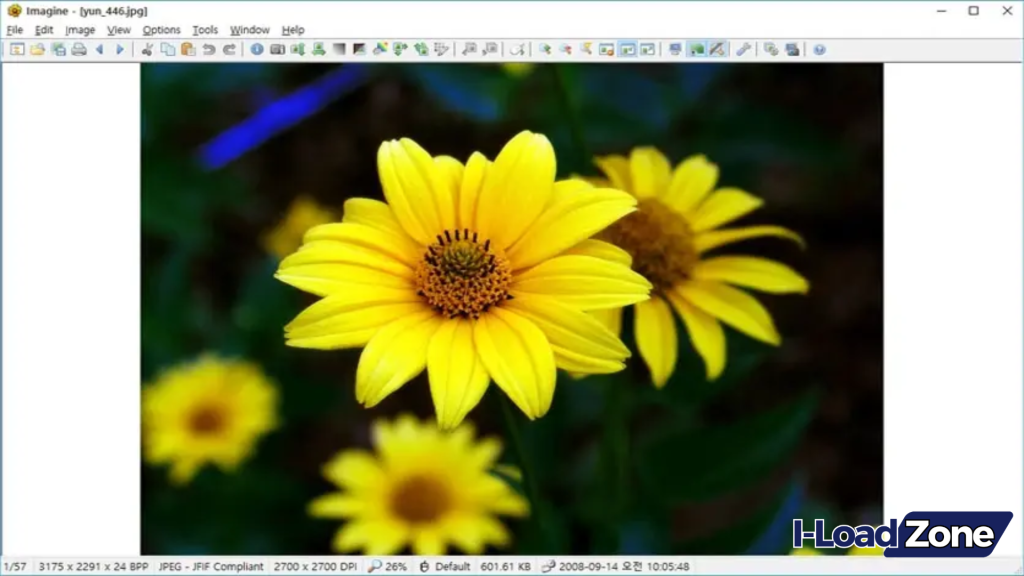Open the Image menu
The height and width of the screenshot is (576, 1024).
click(80, 30)
